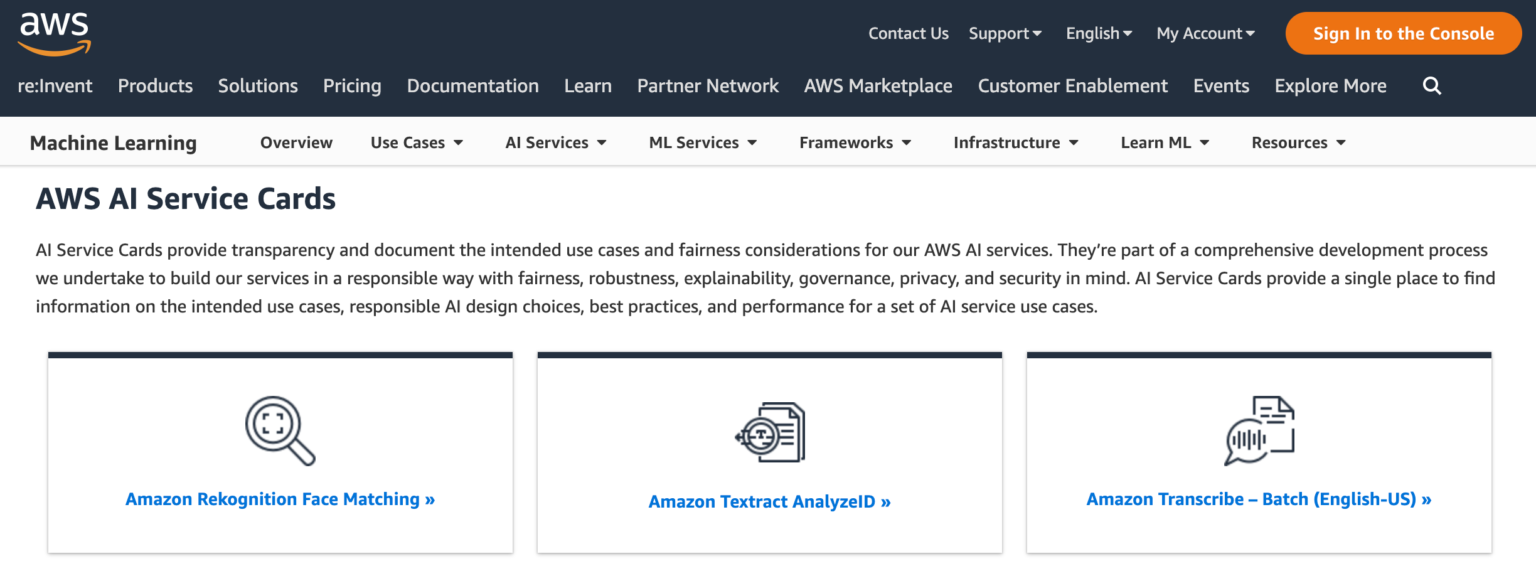
Task: Open Amazon Rekognition Face Matching card
Action: pos(280,498)
